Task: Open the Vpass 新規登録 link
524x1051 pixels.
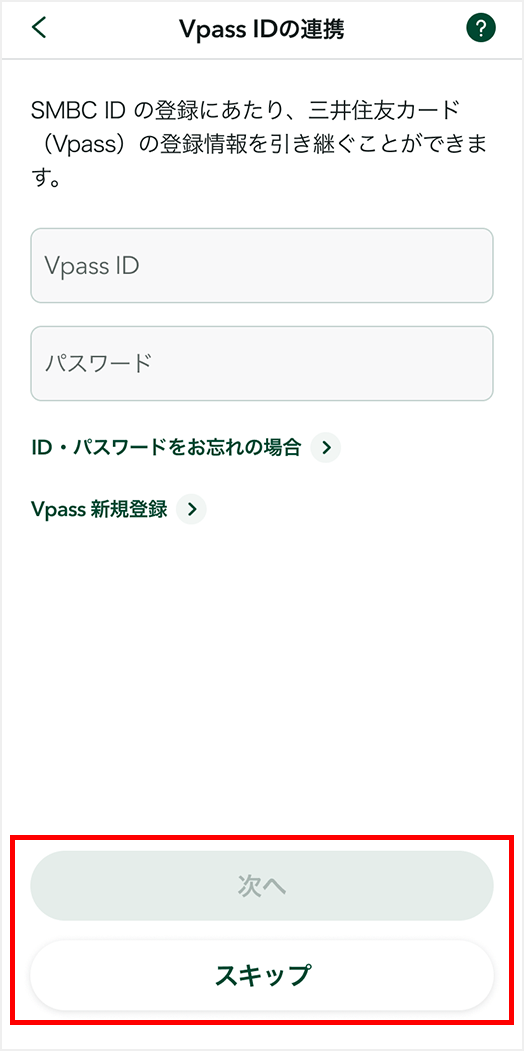Action: (x=99, y=509)
